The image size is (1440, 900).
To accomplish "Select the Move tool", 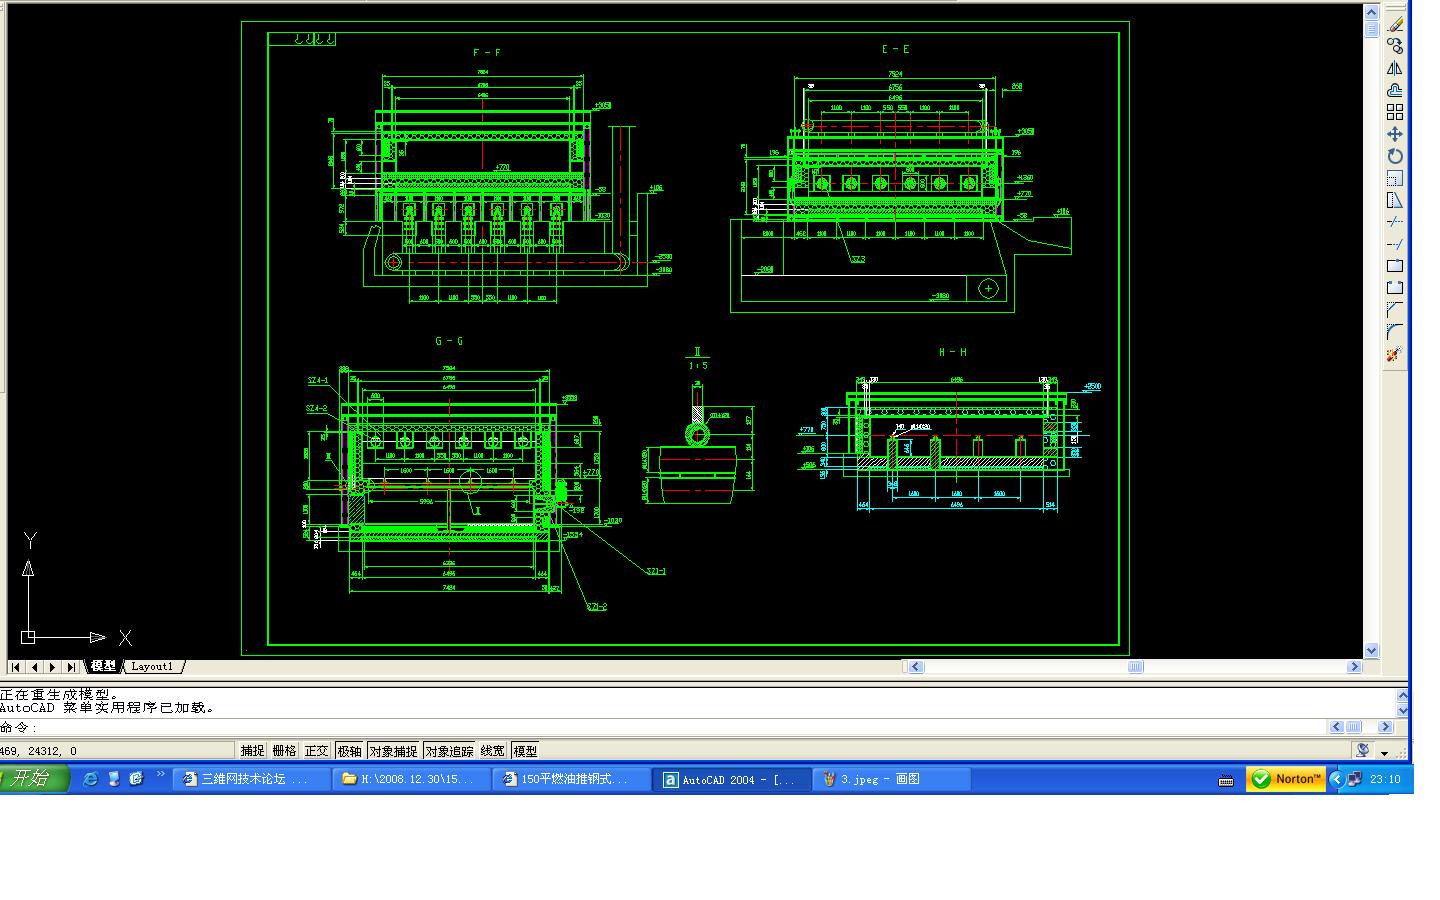I will tap(1395, 134).
